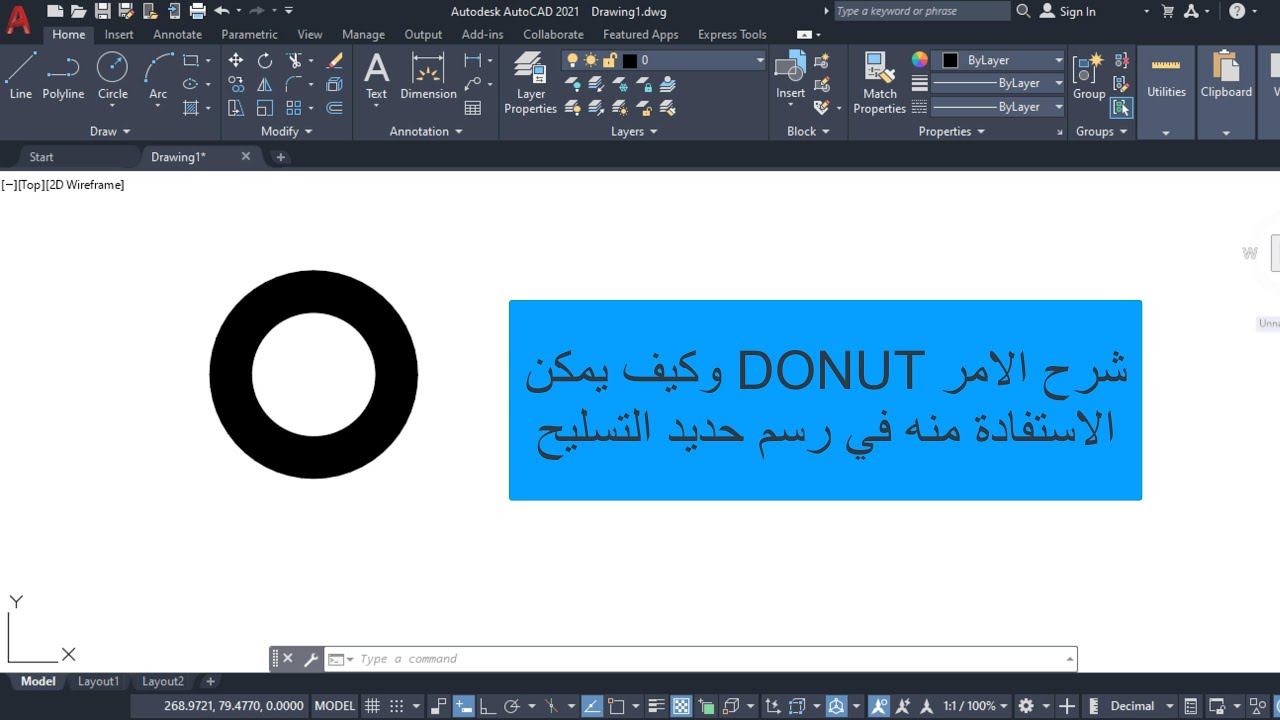
Task: Activate the Mirror tool
Action: point(265,84)
